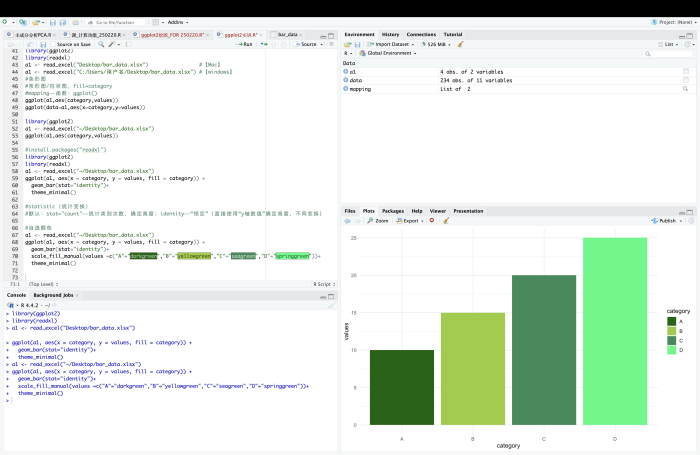Open the Packages tab
Viewport: 700px width, 455px height.
[x=392, y=211]
